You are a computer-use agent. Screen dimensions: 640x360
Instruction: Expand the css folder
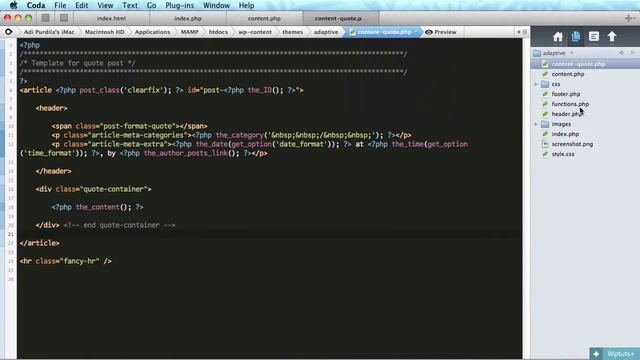536,84
